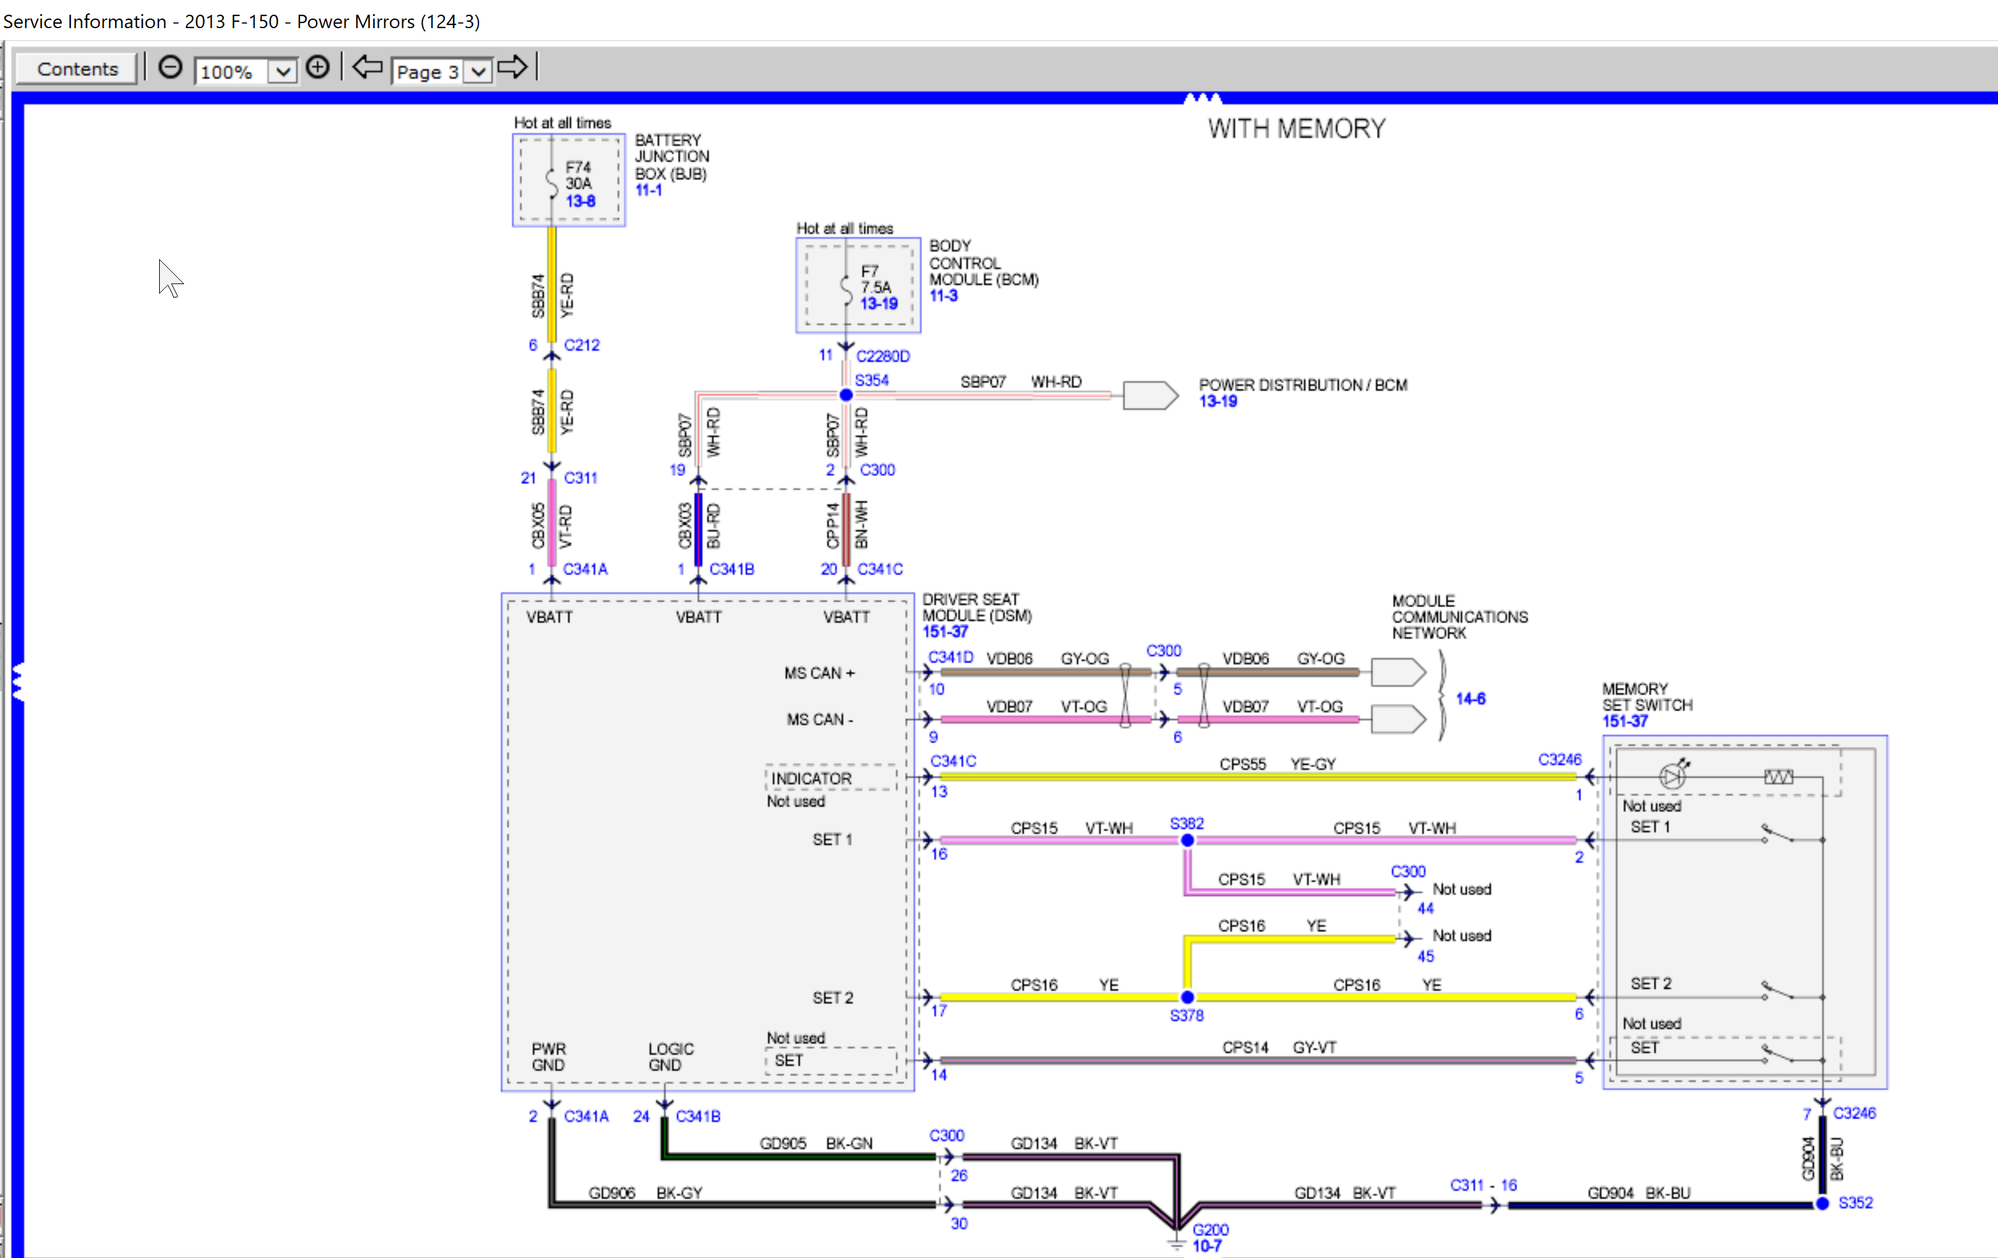Go to next page with right arrow
The width and height of the screenshot is (1998, 1258).
512,67
